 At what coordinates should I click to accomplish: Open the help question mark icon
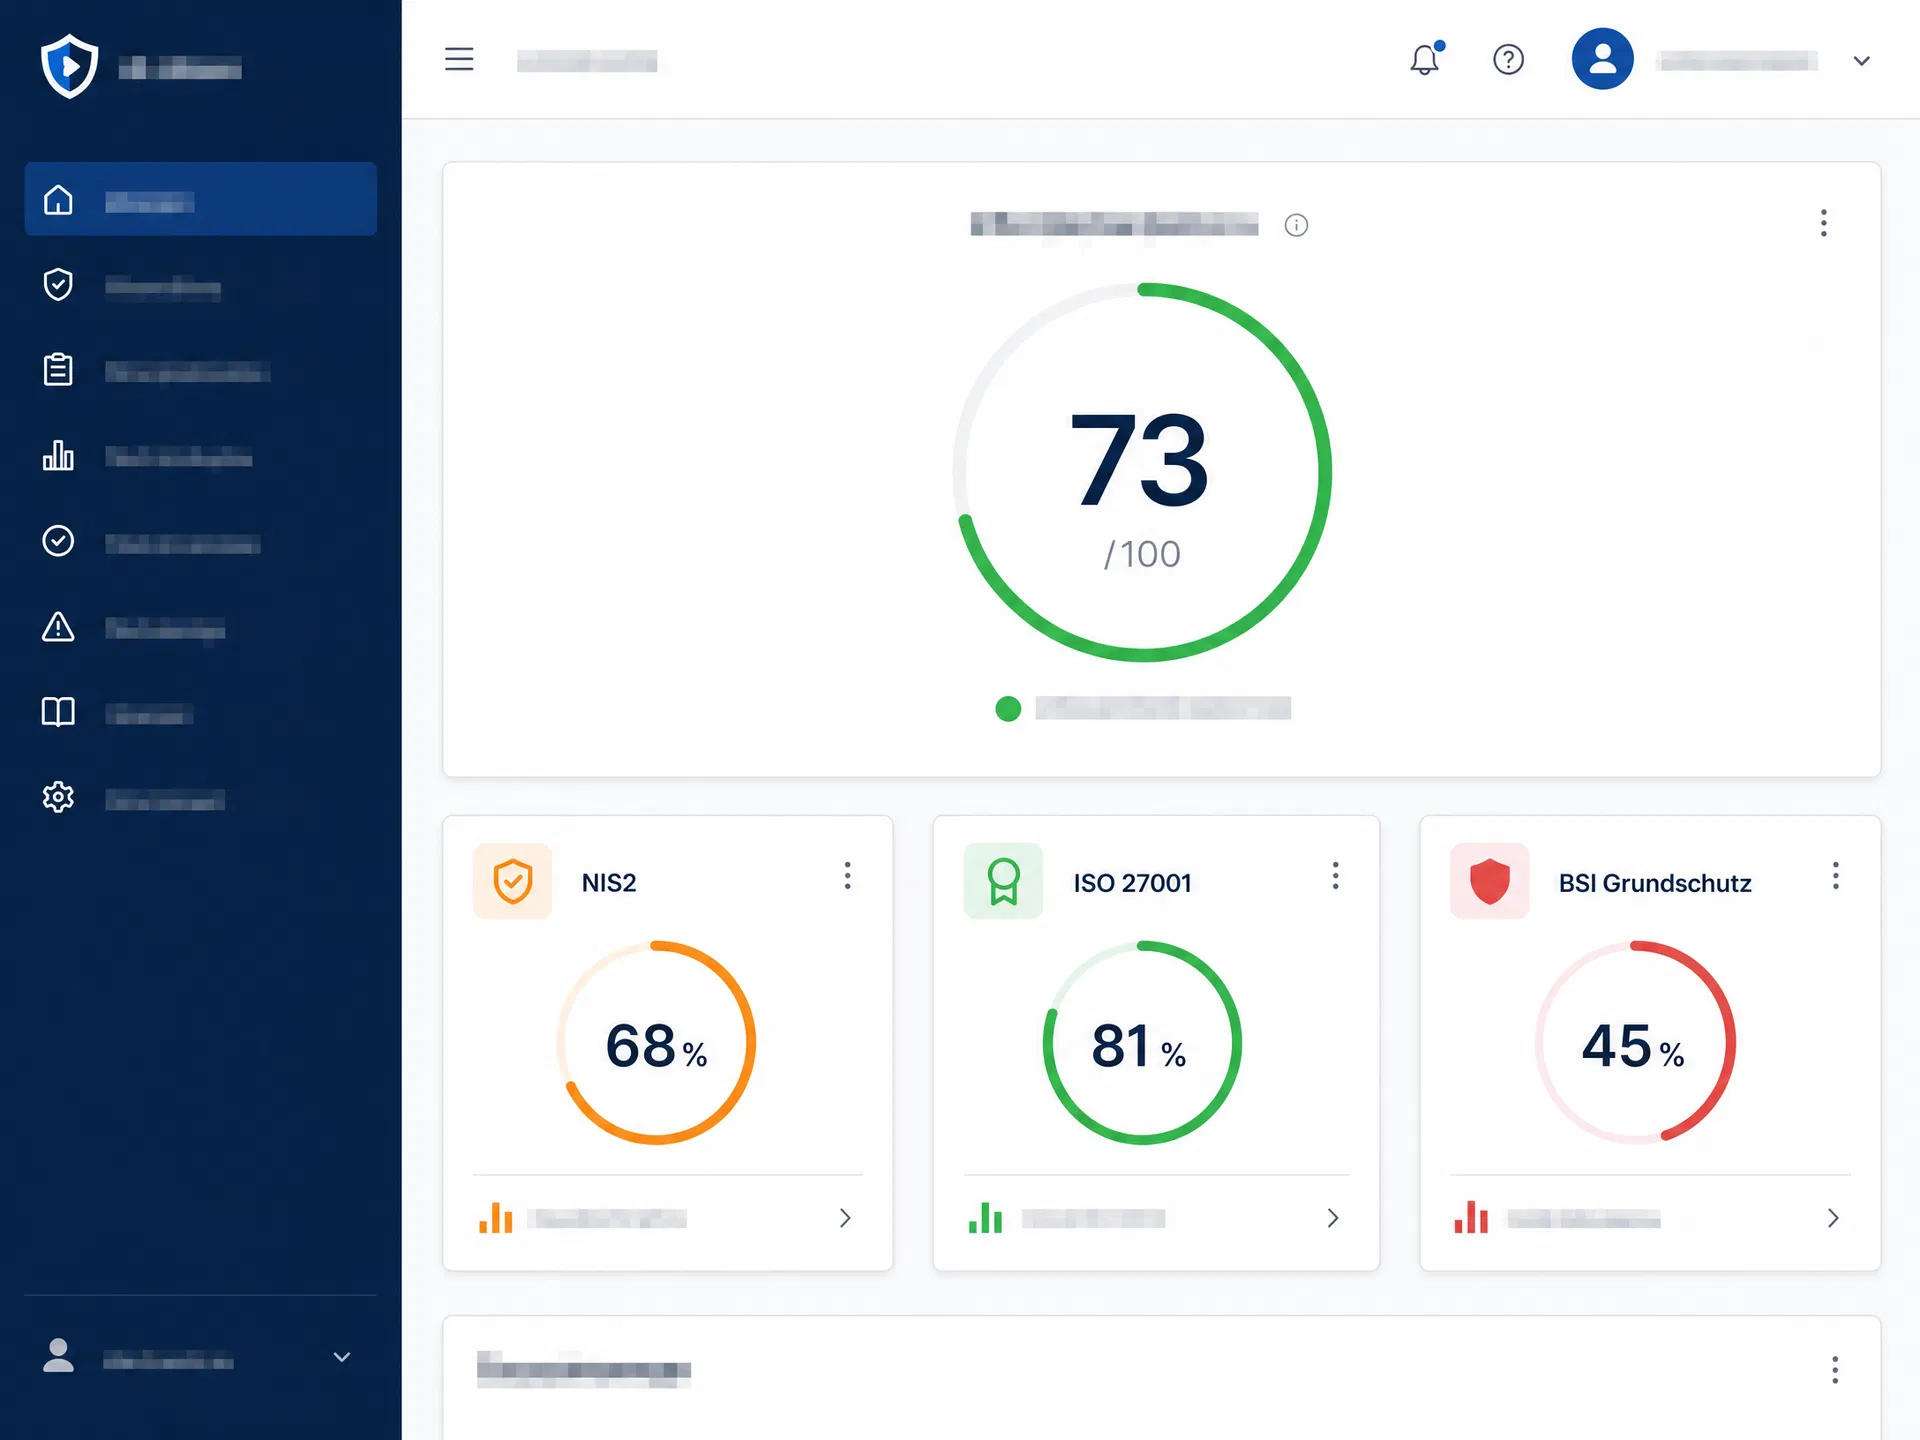coord(1508,60)
